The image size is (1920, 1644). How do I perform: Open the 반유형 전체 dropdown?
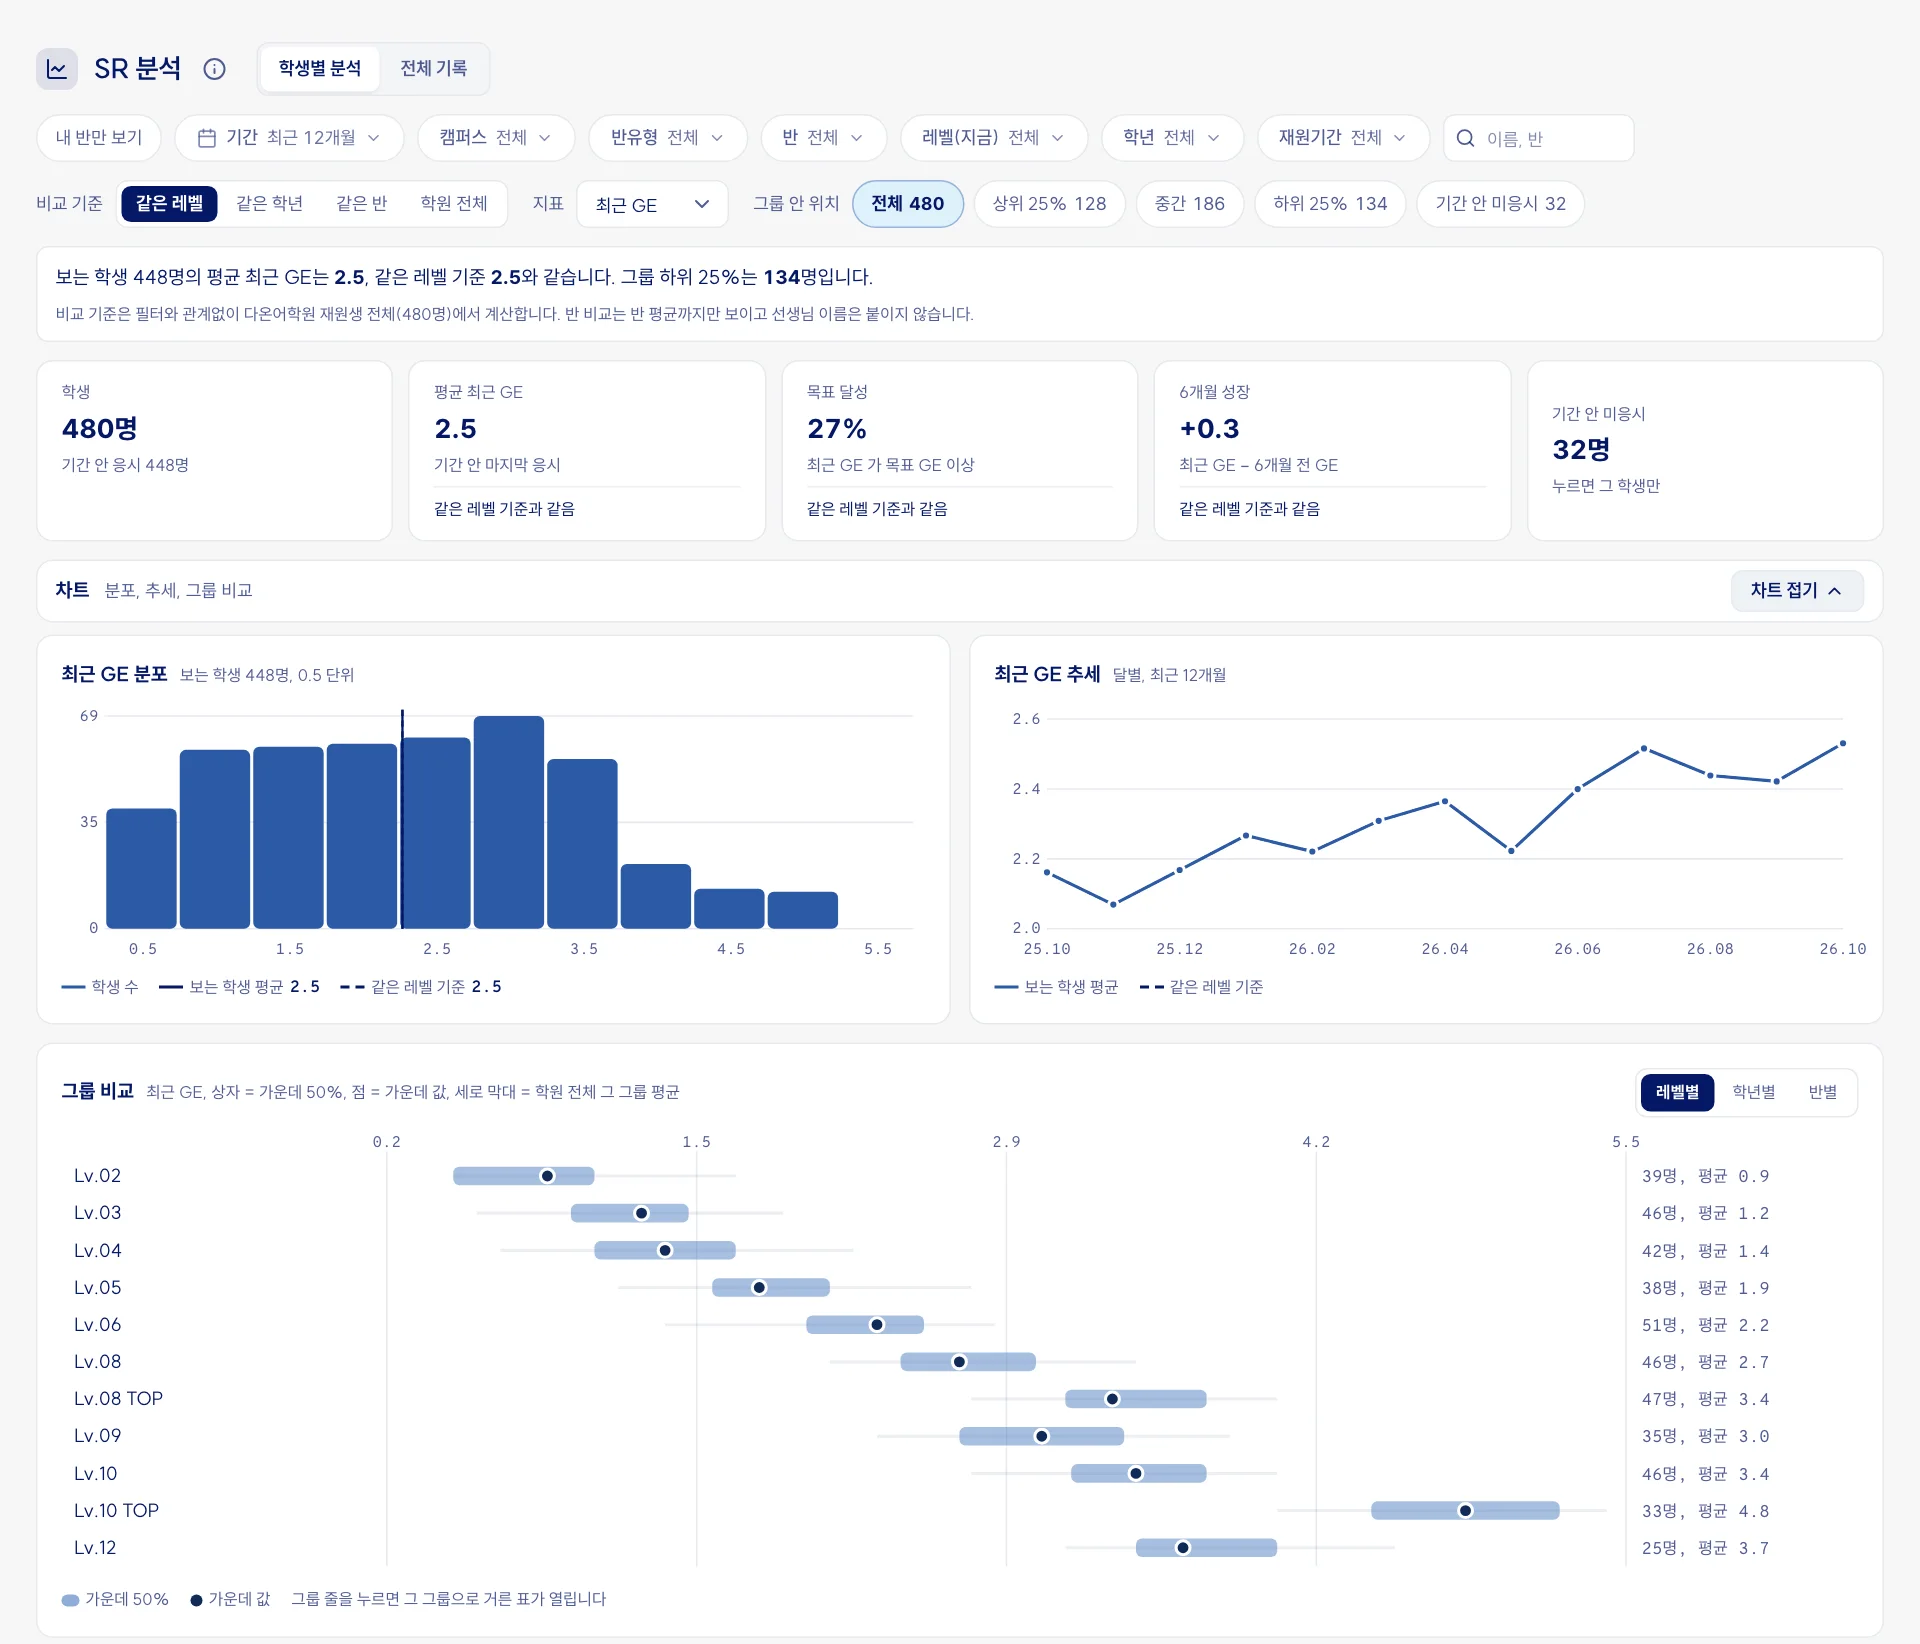click(x=667, y=138)
